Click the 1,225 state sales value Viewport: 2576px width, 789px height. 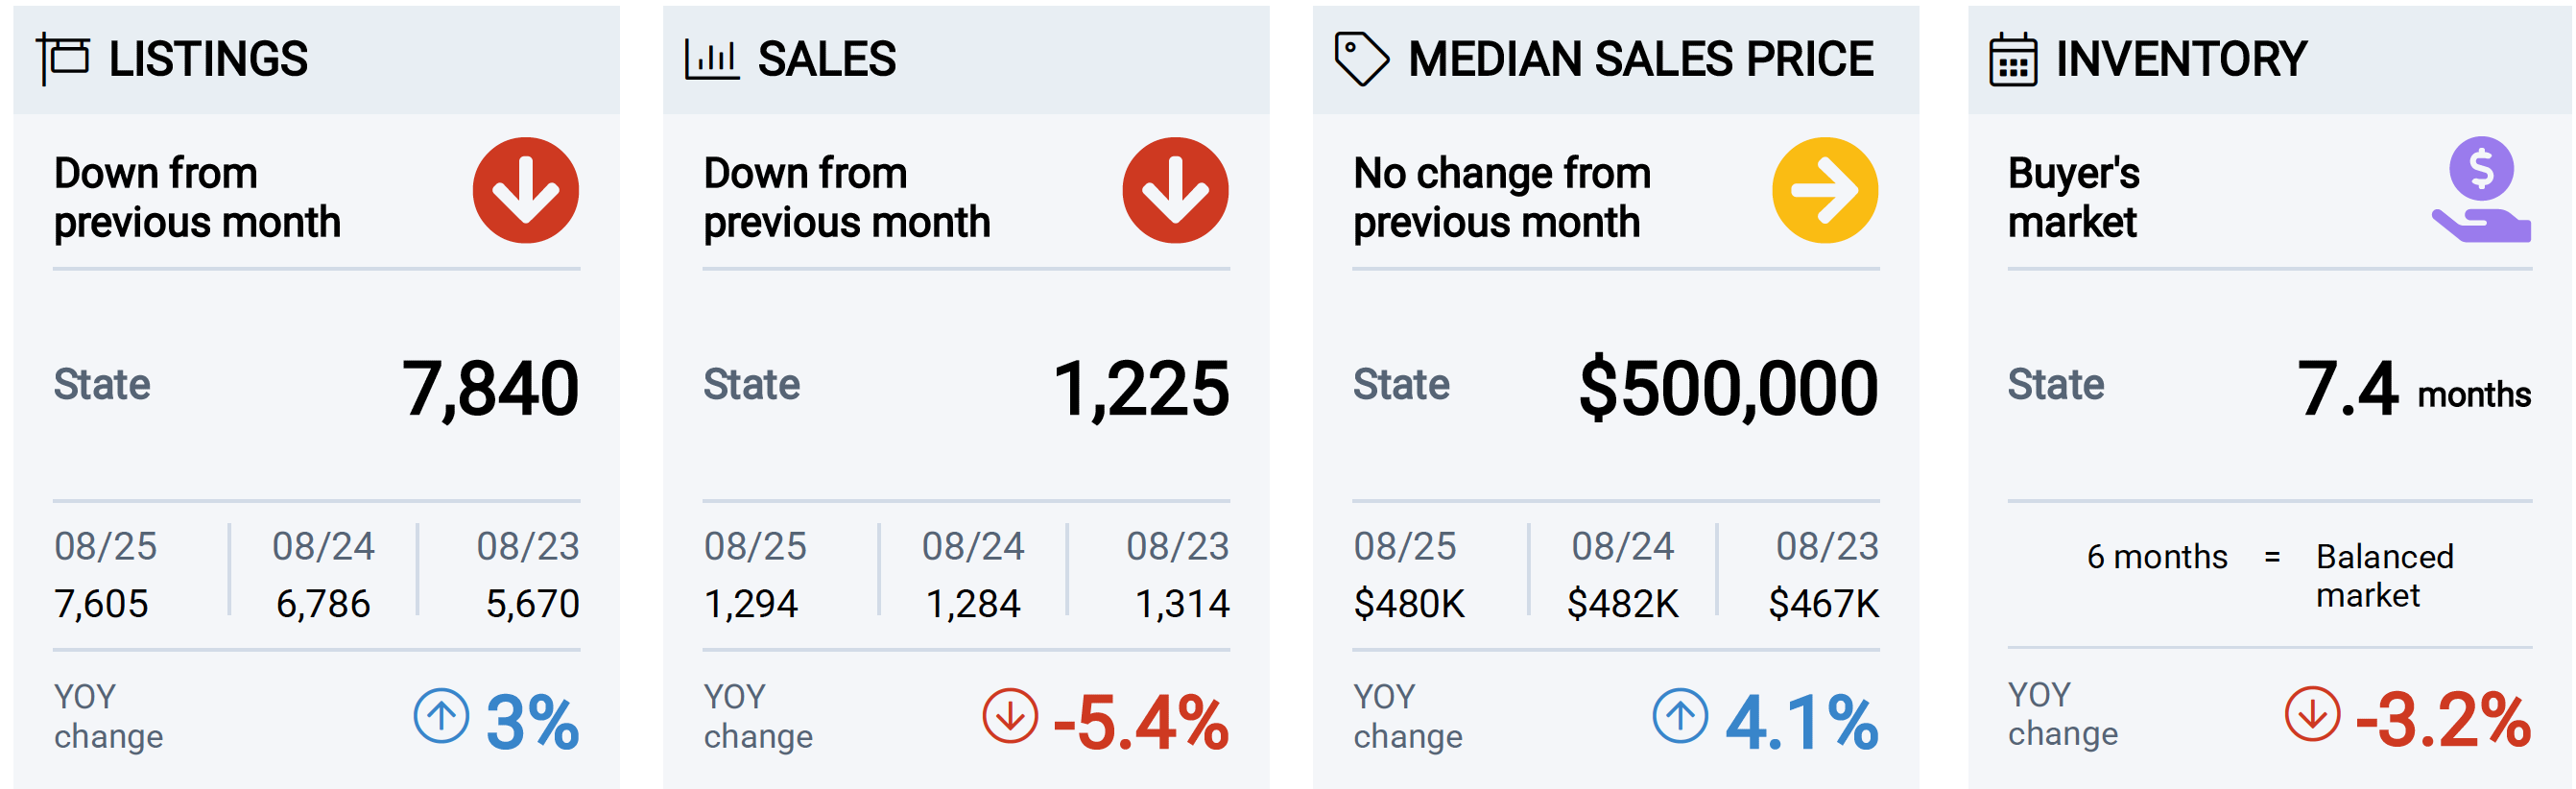point(1141,389)
